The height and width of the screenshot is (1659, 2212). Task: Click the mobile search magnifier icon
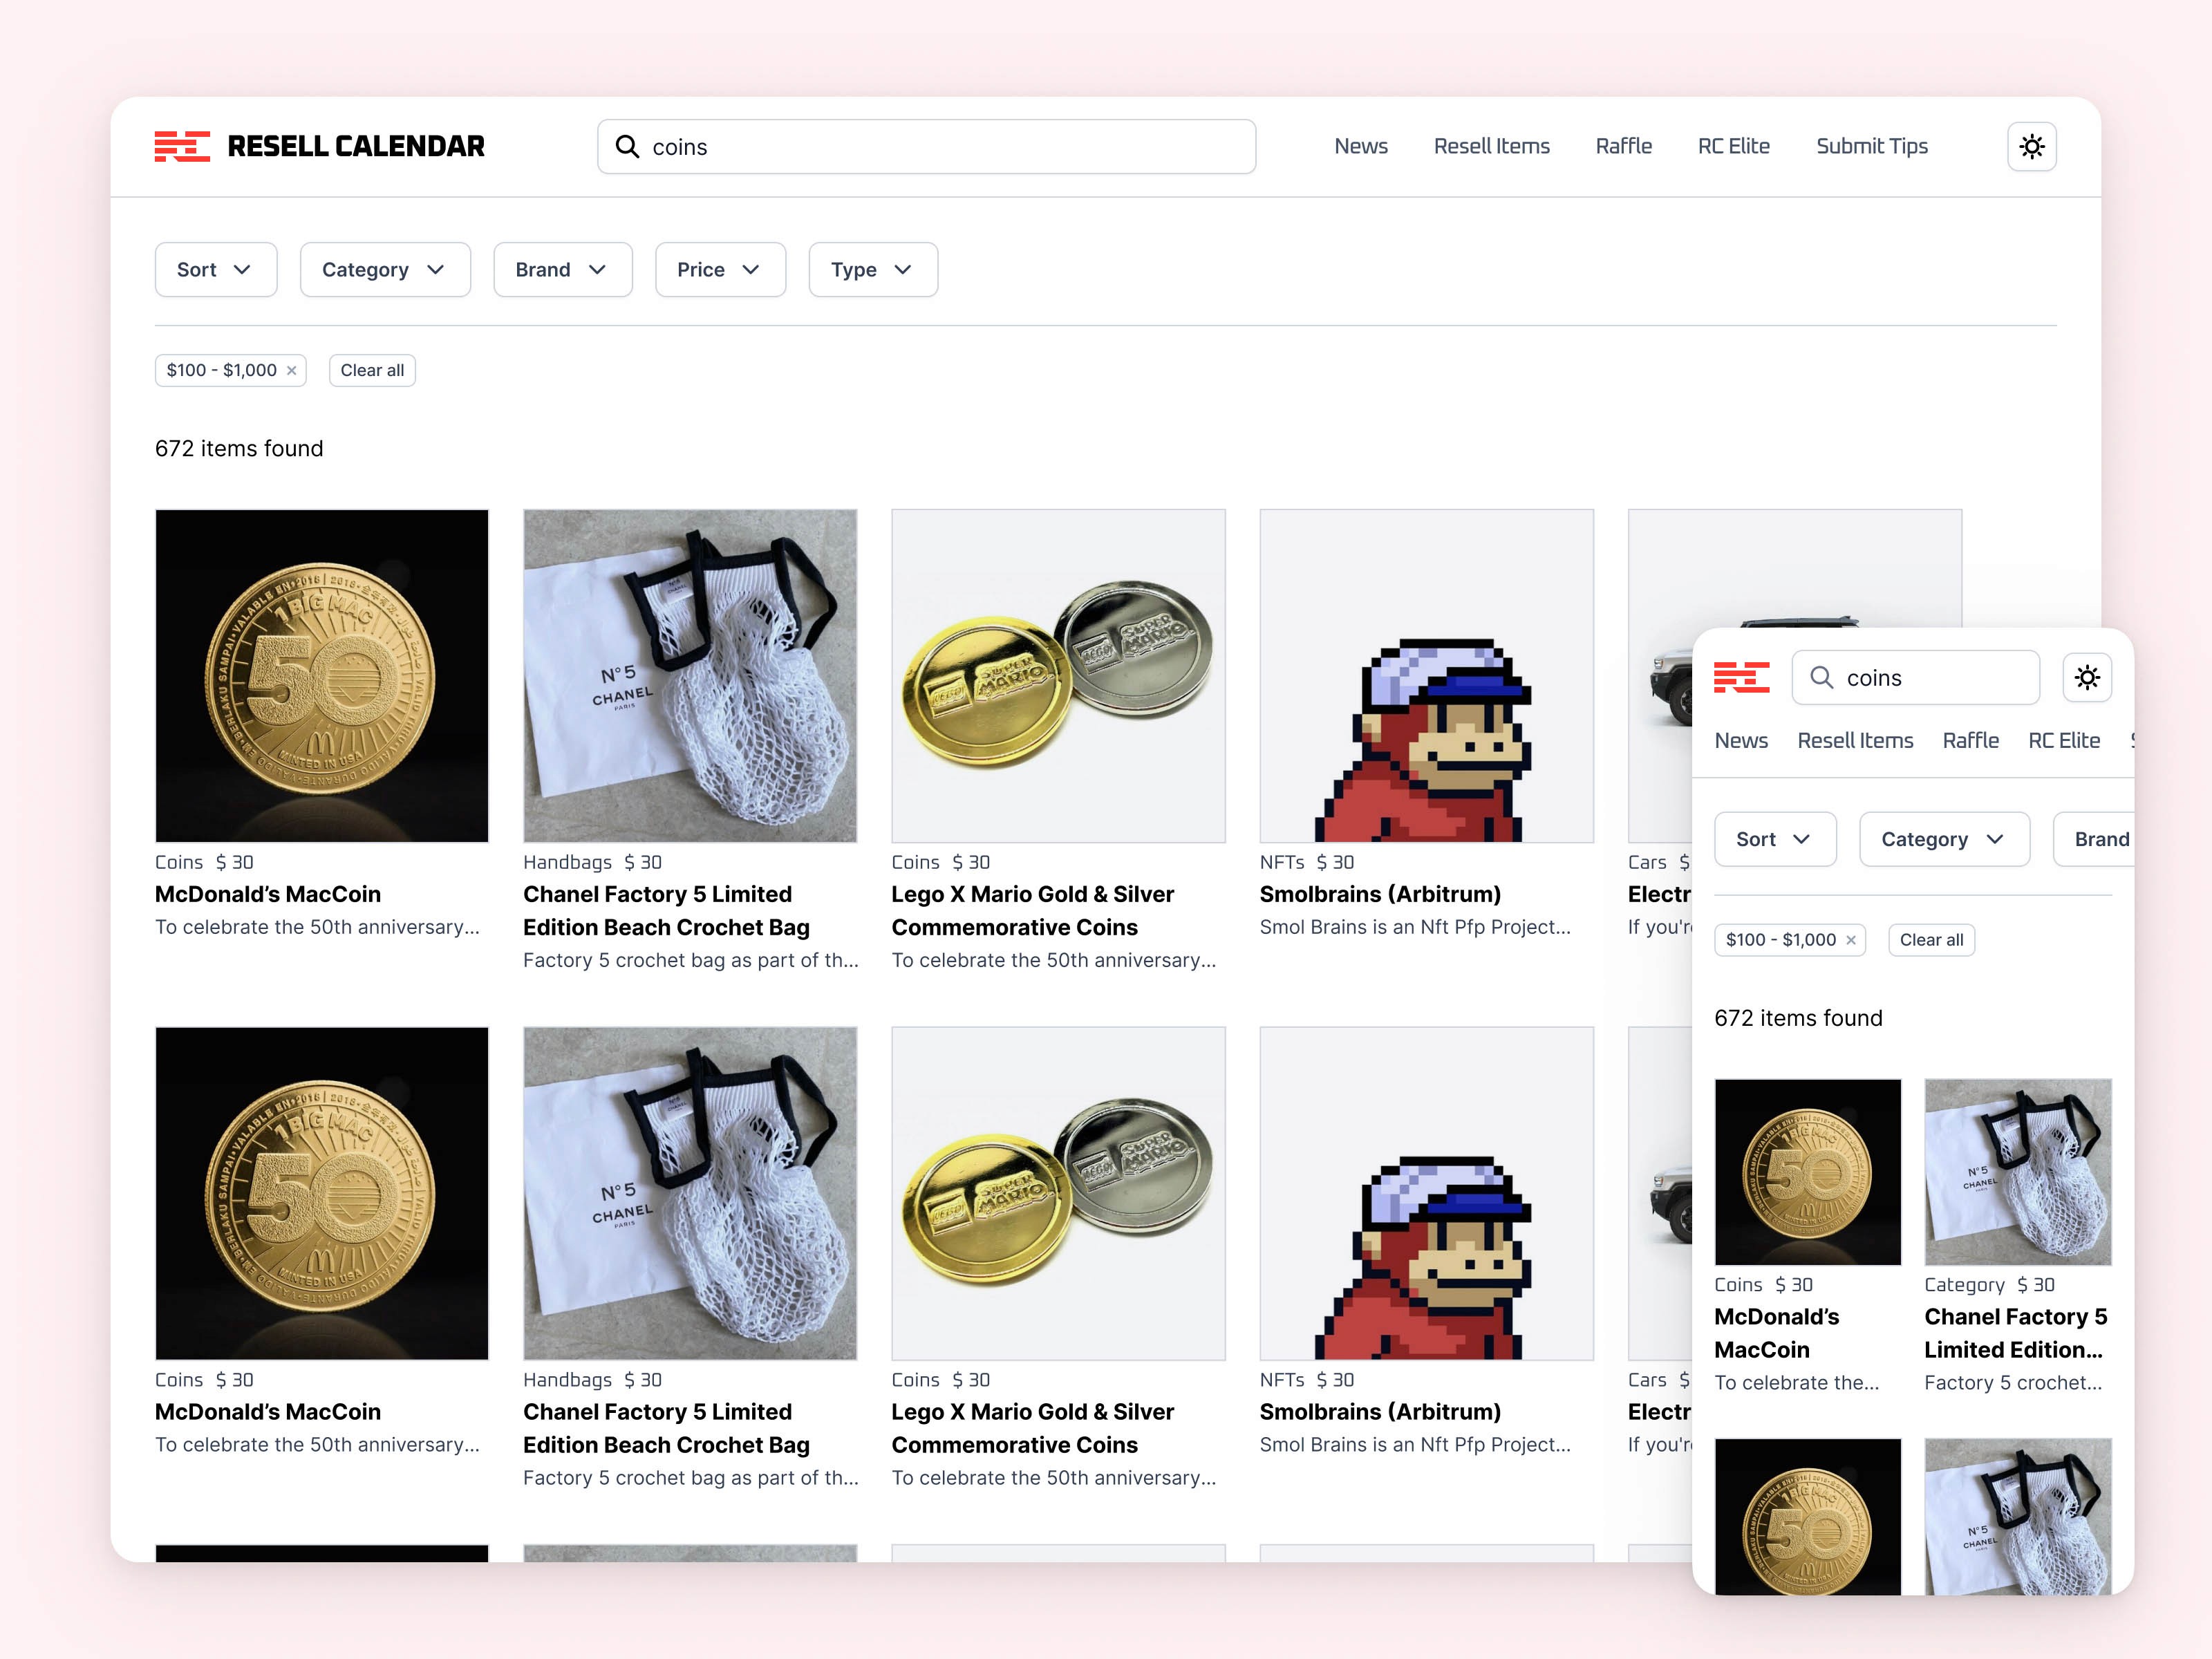pyautogui.click(x=1821, y=678)
